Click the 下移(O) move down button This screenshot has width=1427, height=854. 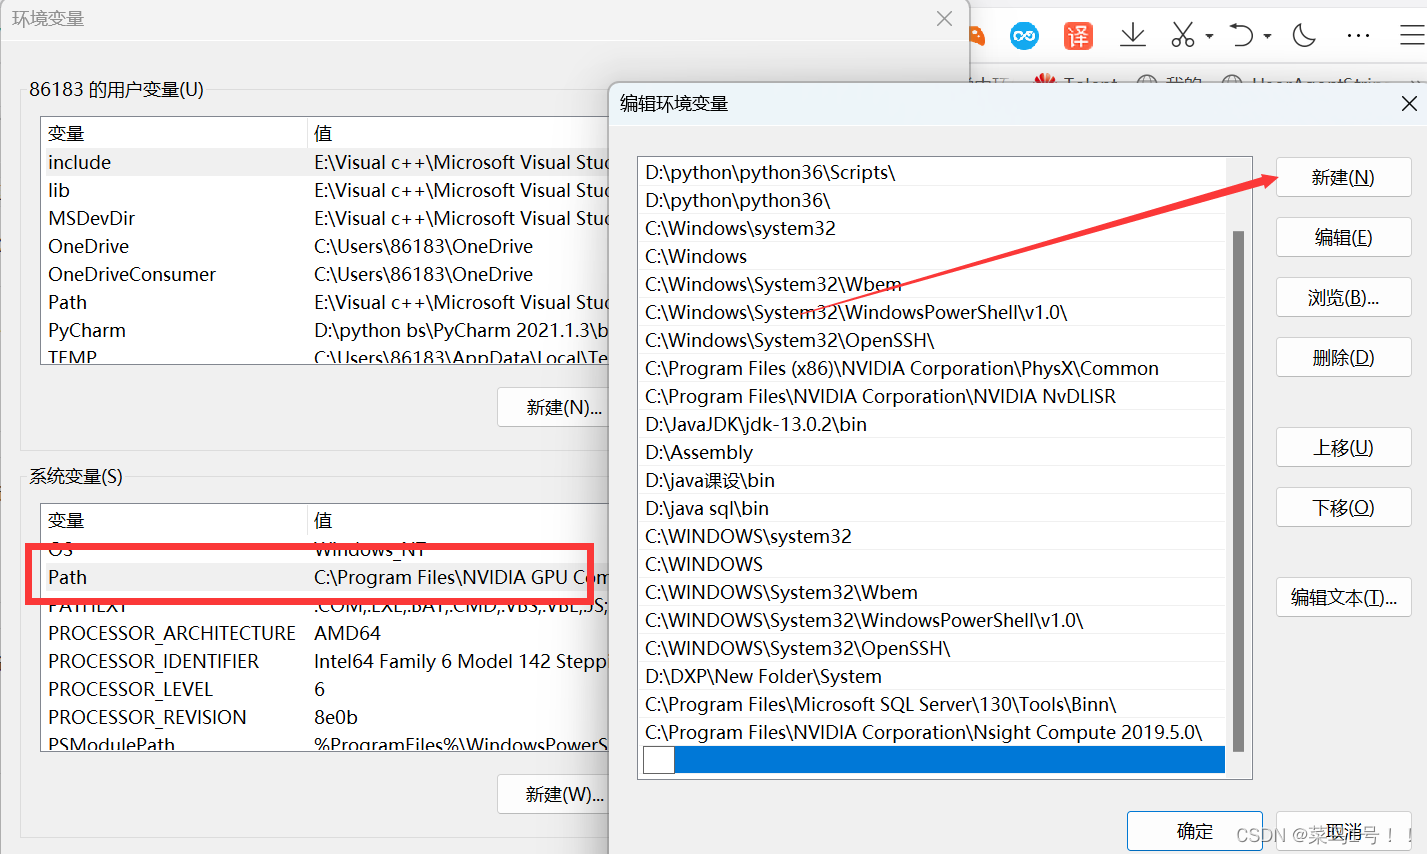point(1343,507)
